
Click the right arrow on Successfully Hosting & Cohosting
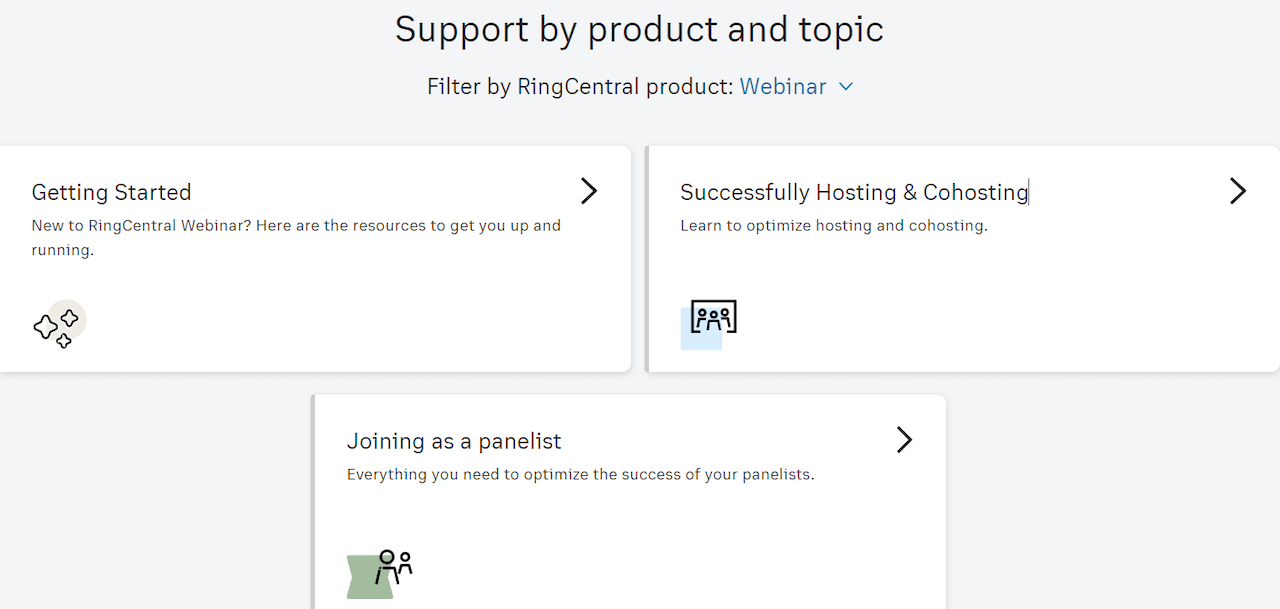1237,191
